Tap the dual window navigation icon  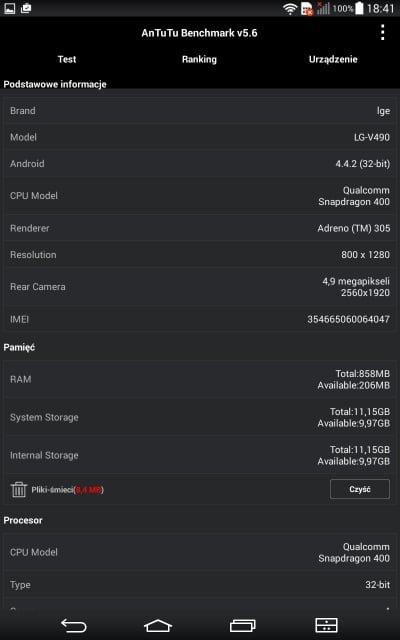(x=327, y=625)
